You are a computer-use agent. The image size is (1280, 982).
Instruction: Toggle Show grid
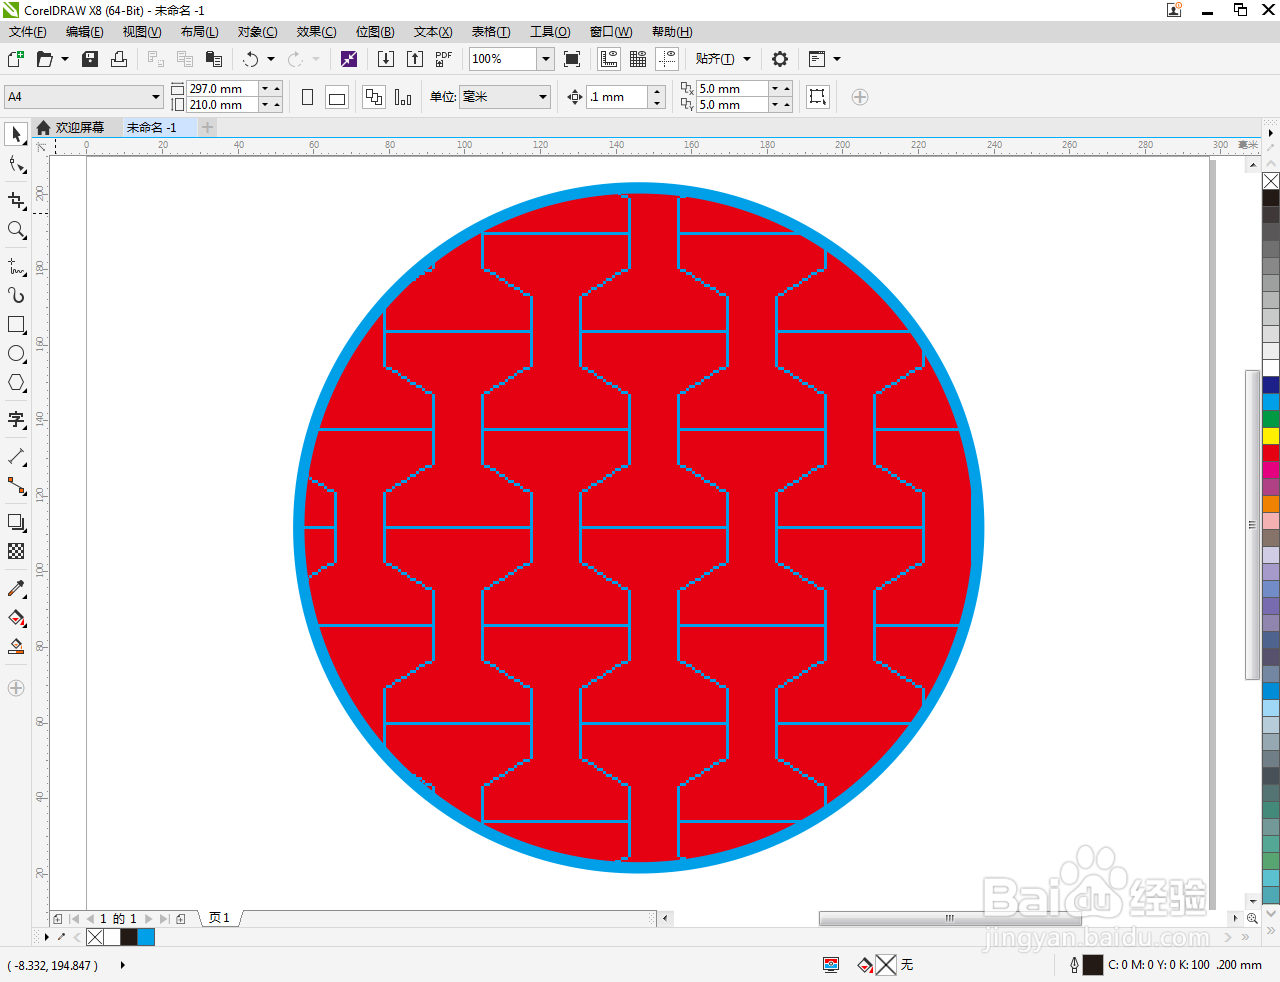coord(638,59)
